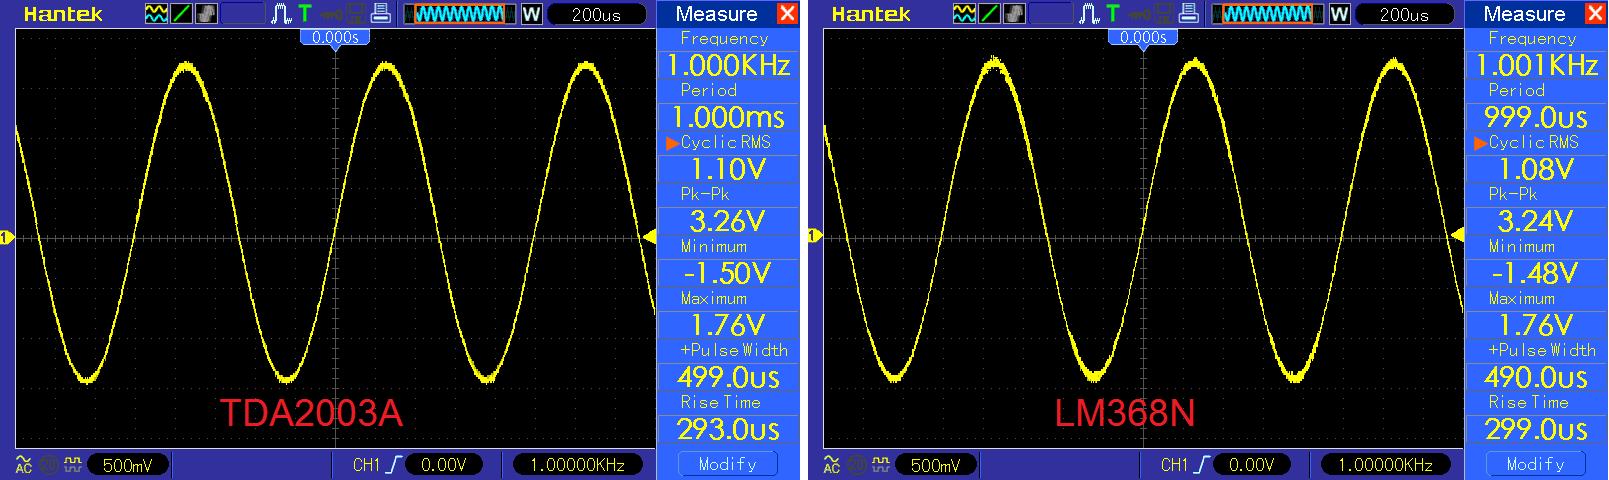The width and height of the screenshot is (1609, 480).
Task: Select the Minimum -1.50V measurement
Action: [x=728, y=262]
